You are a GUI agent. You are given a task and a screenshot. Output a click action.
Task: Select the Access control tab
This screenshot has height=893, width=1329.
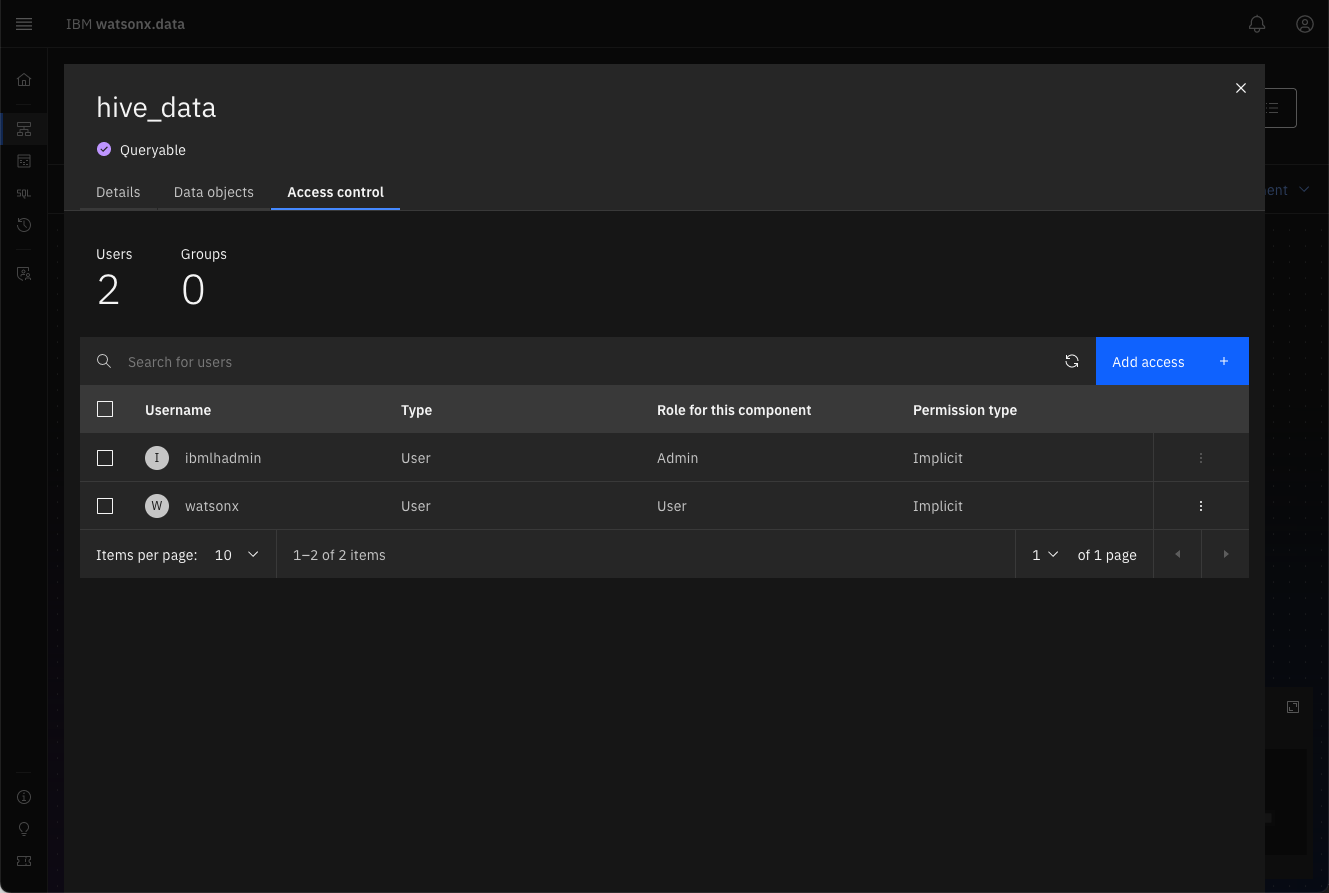click(336, 192)
